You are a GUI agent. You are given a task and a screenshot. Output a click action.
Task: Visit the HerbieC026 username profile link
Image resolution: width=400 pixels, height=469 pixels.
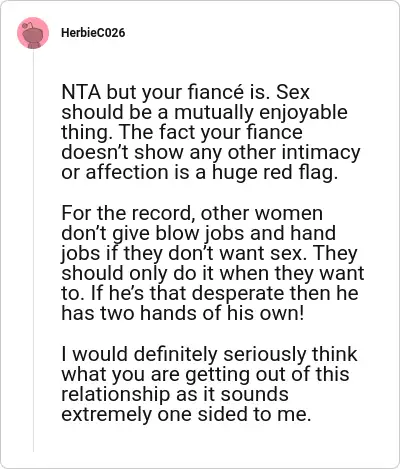tap(93, 33)
